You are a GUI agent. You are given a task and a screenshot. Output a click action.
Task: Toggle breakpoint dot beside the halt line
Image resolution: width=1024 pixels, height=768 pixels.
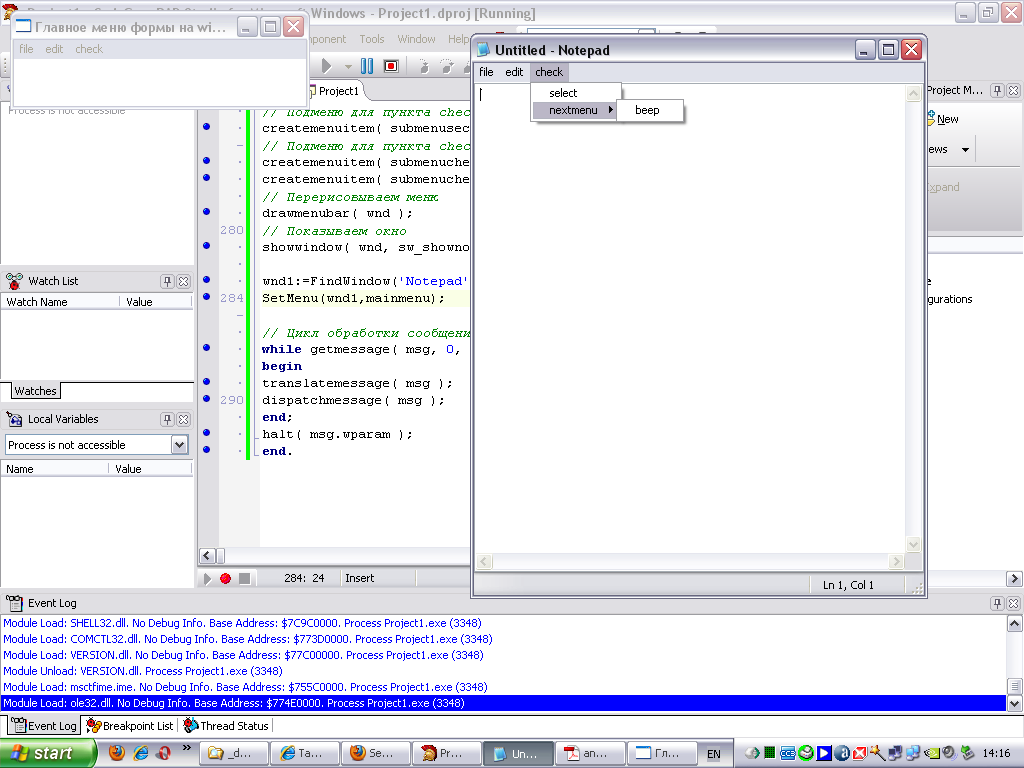206,434
